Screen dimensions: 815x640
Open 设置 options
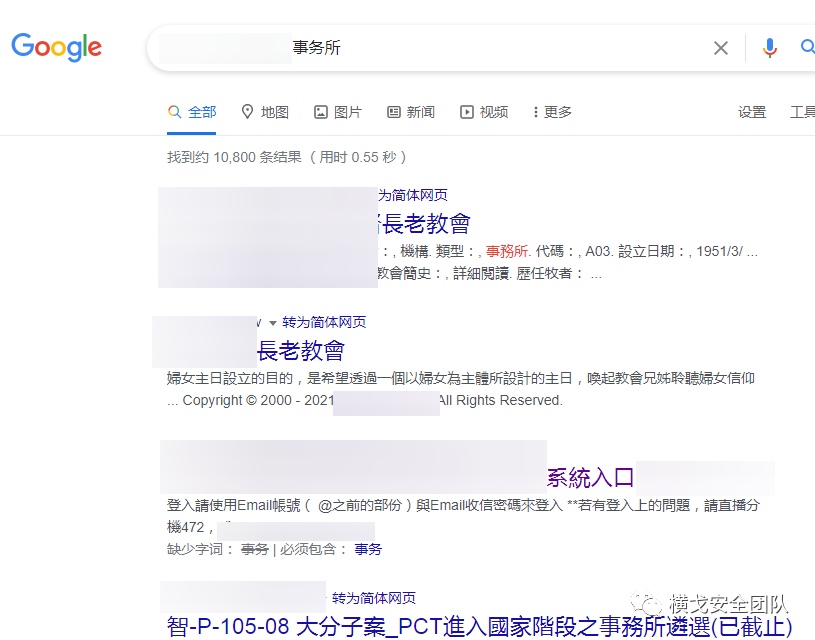pyautogui.click(x=752, y=112)
